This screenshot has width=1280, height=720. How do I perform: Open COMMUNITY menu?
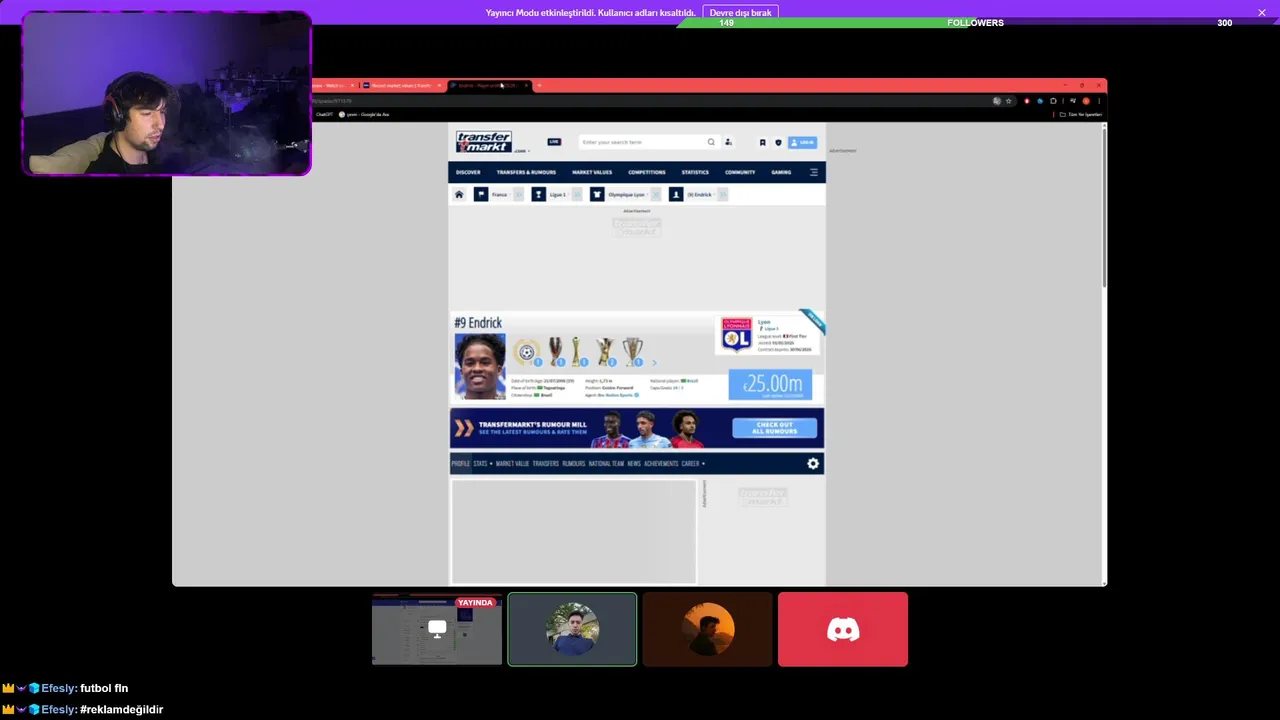(x=740, y=172)
